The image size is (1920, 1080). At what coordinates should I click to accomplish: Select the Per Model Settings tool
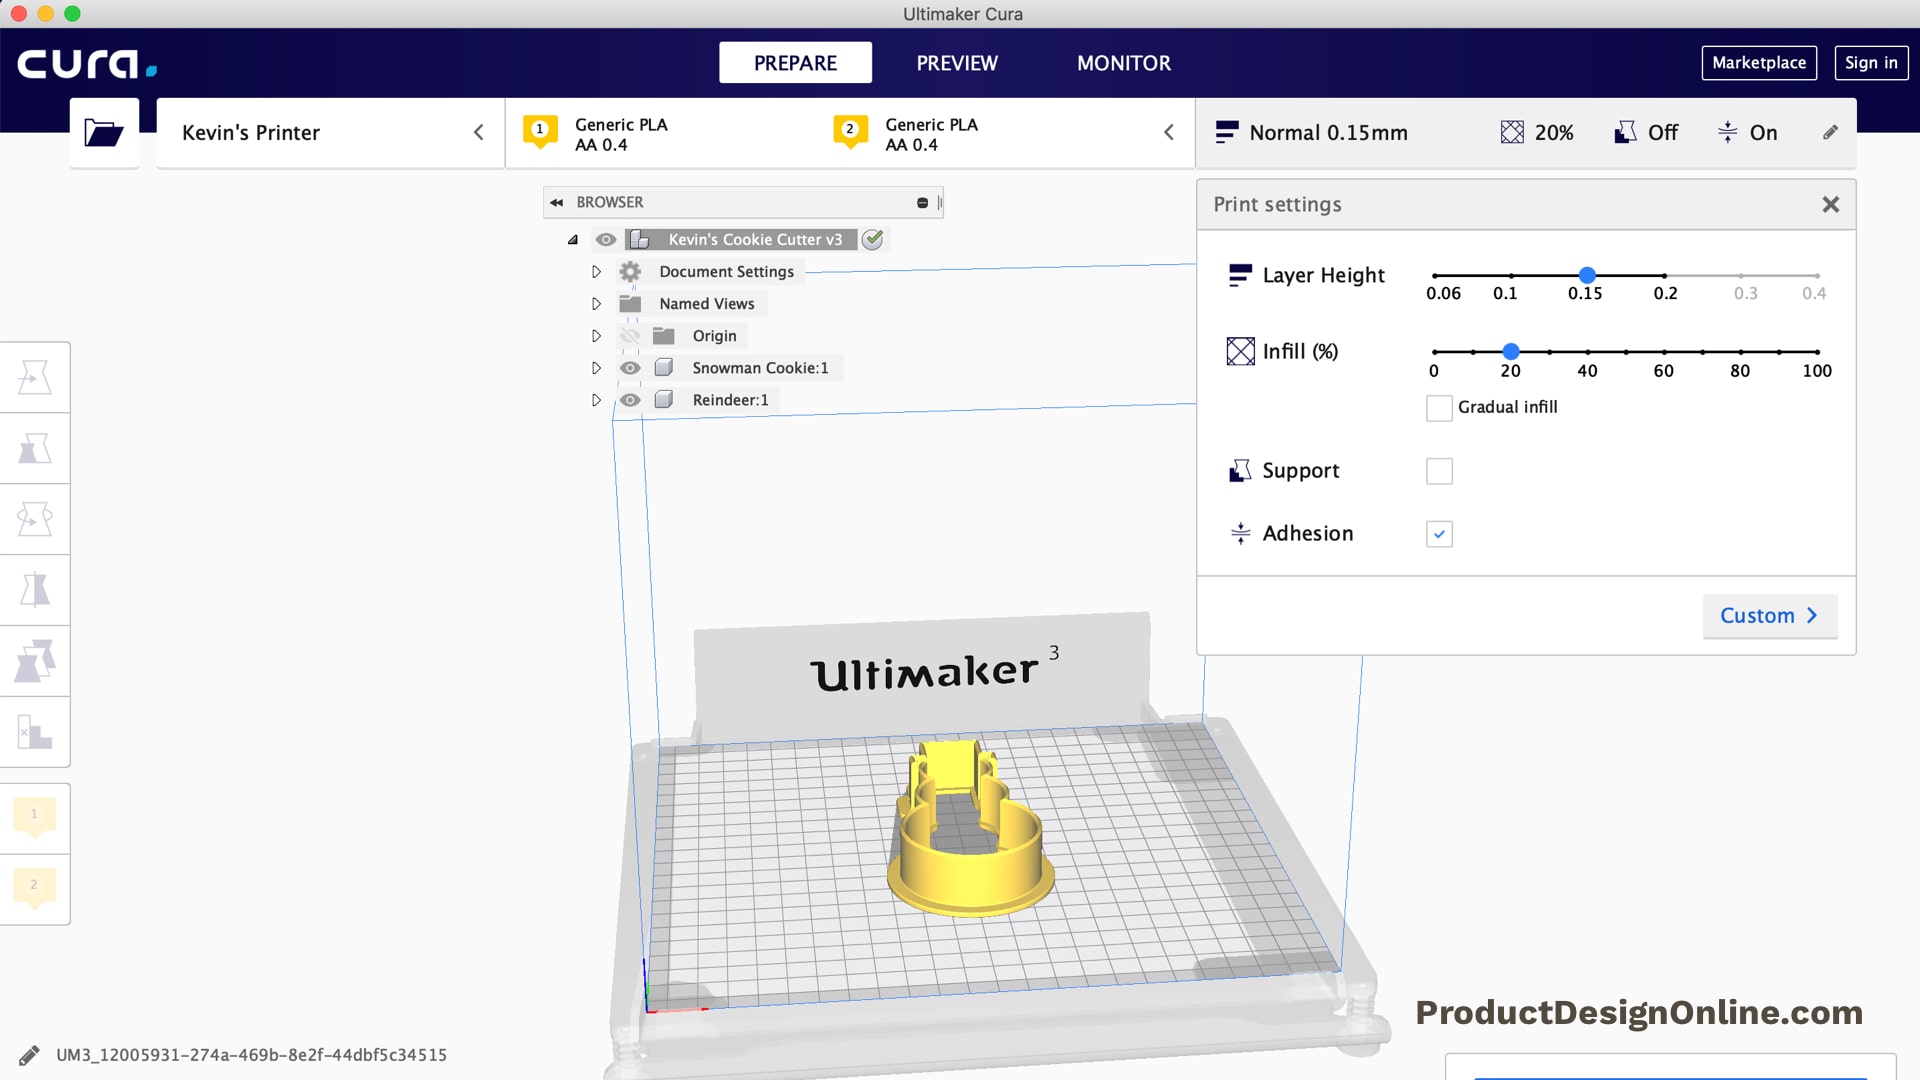coord(35,661)
